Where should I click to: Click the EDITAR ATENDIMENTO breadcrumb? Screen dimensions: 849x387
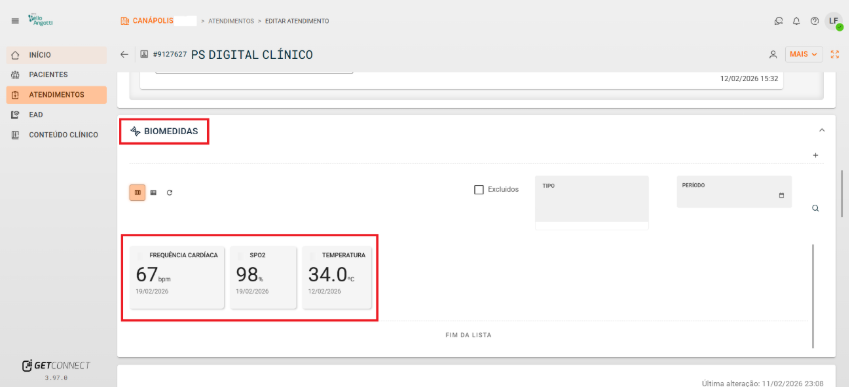(x=297, y=21)
